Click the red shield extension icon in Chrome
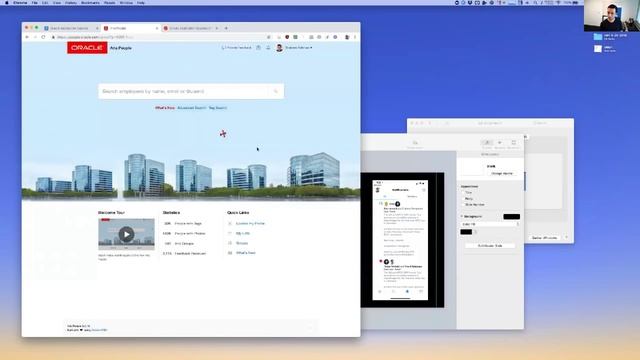Viewport: 640px width, 360px height. tap(287, 37)
